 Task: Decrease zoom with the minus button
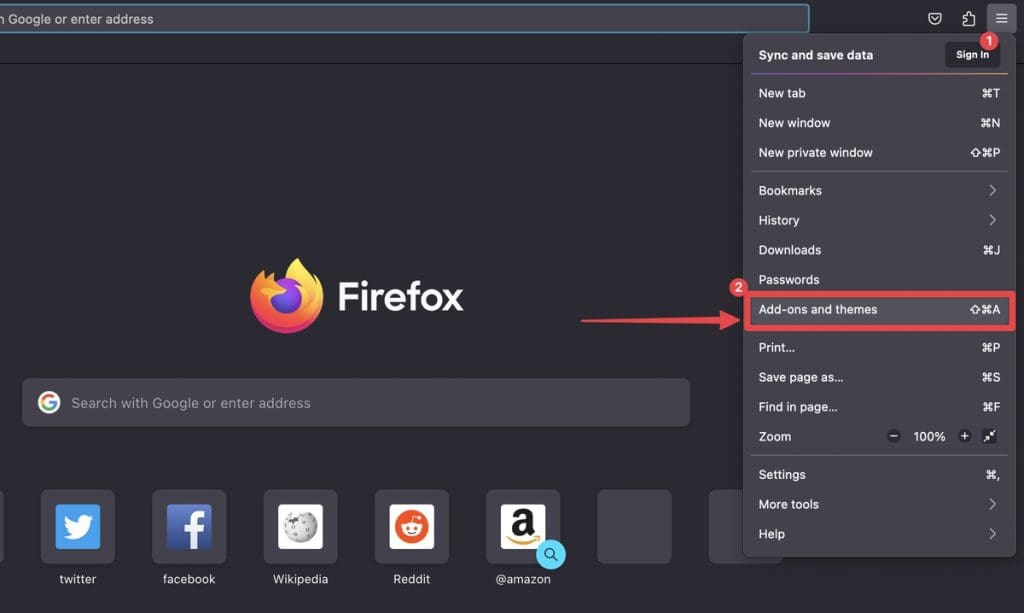(893, 436)
